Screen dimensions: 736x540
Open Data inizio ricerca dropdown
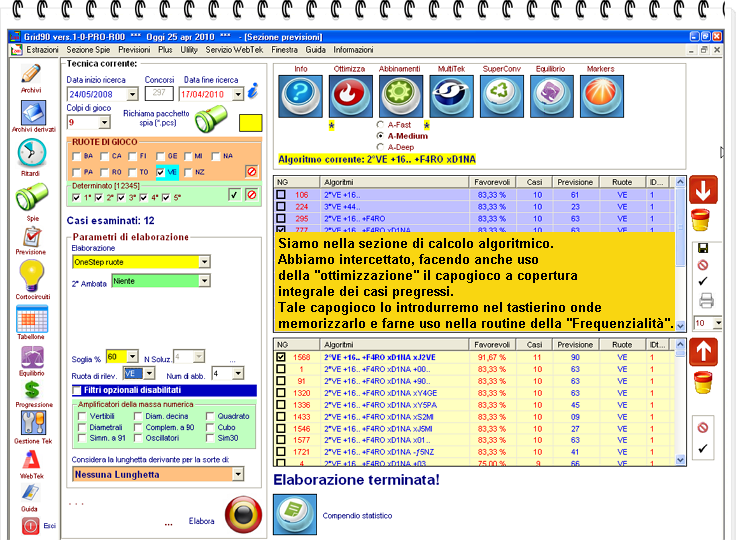(132, 94)
